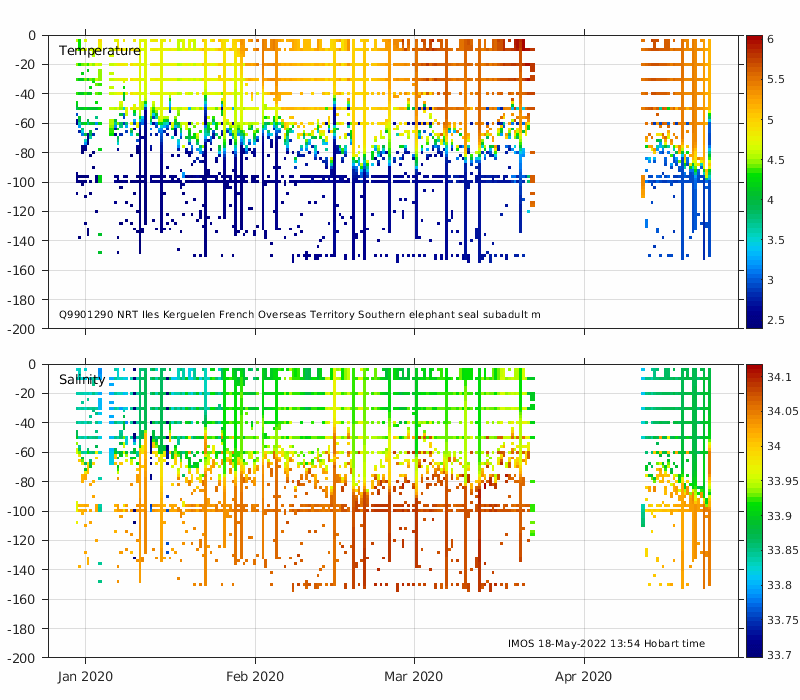Click the 5.5 label on temperature colorbar

(x=776, y=79)
